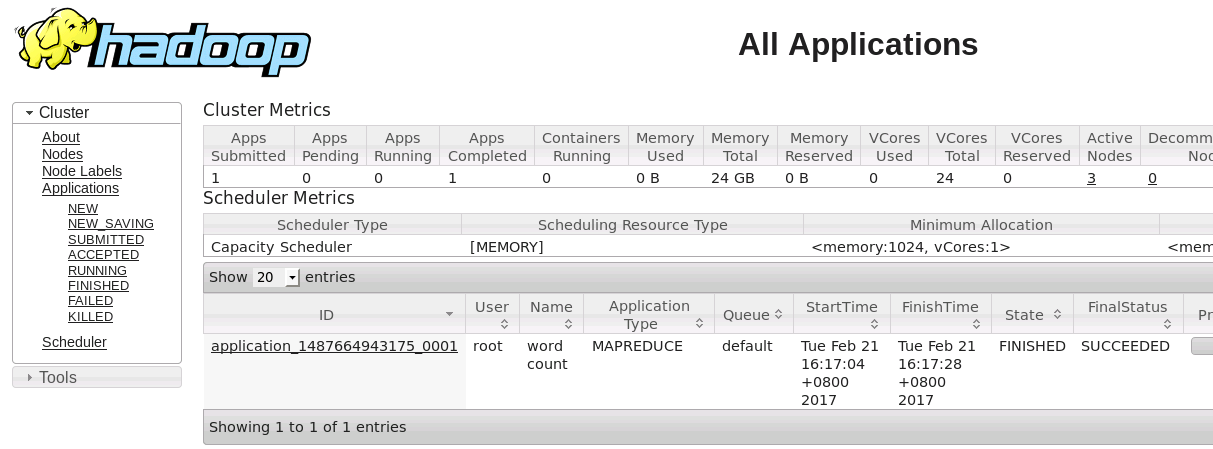Click the Scheduler Metrics heading
The height and width of the screenshot is (449, 1213).
[x=279, y=198]
